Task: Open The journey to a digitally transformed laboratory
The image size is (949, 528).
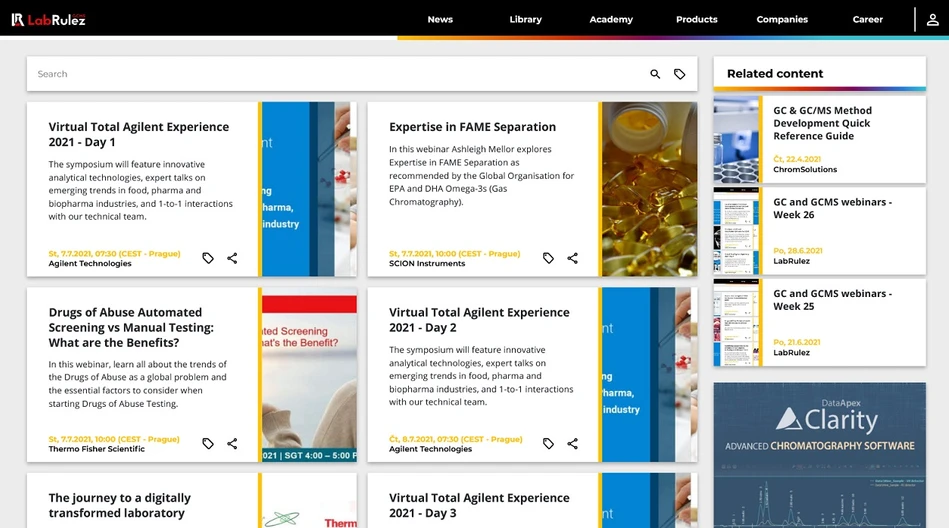Action: pyautogui.click(x=119, y=506)
